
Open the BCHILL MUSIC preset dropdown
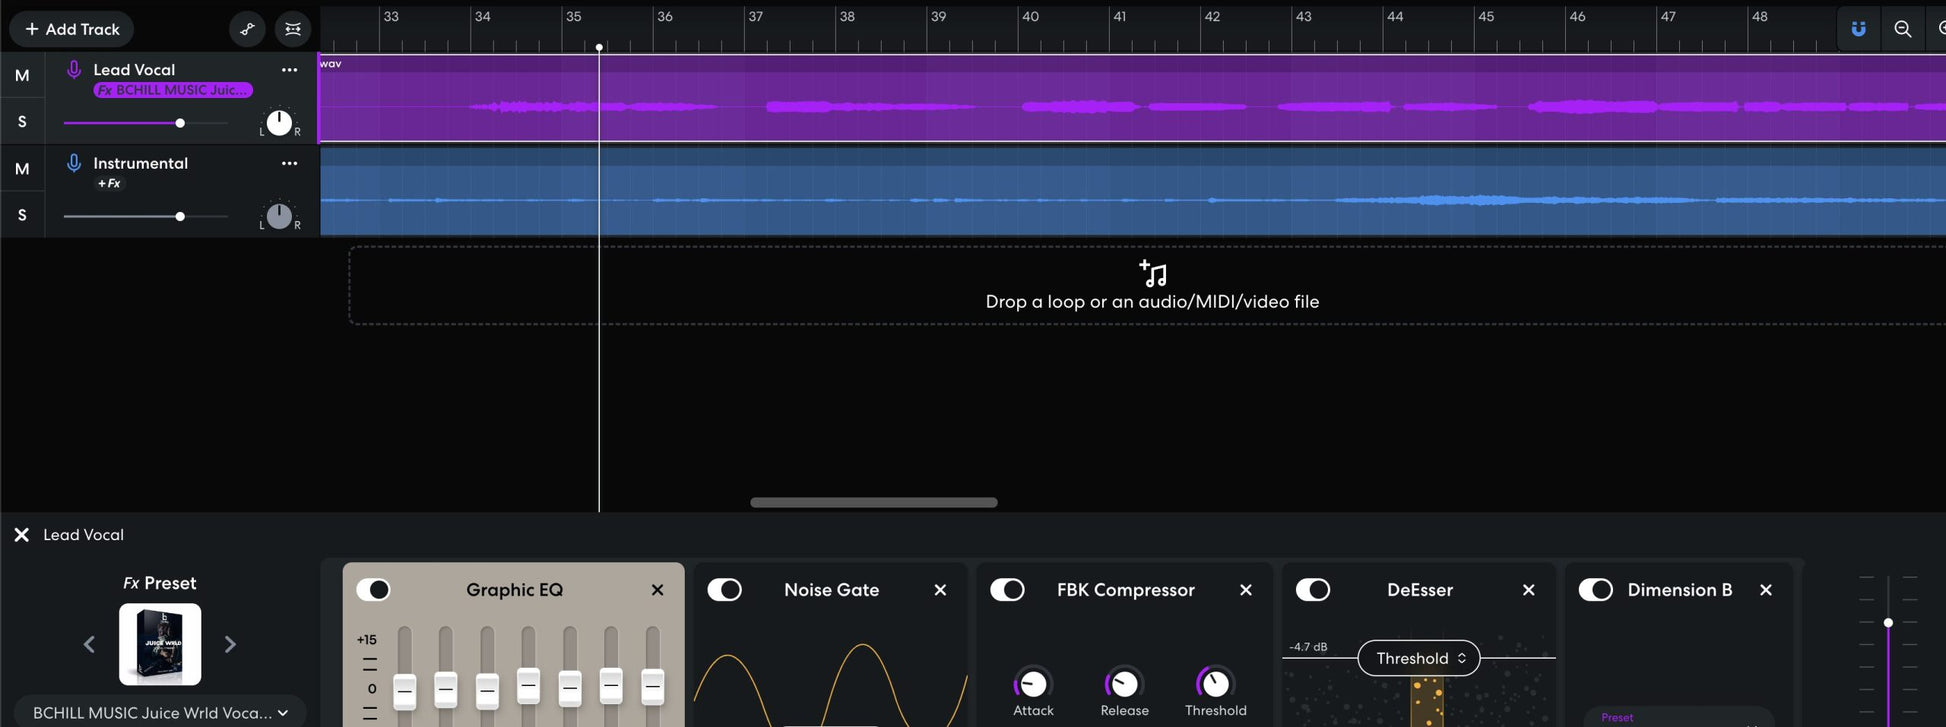tap(160, 712)
